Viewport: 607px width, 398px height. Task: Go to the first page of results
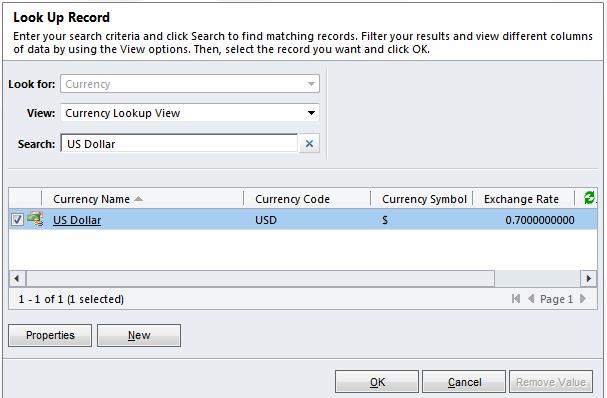[516, 298]
